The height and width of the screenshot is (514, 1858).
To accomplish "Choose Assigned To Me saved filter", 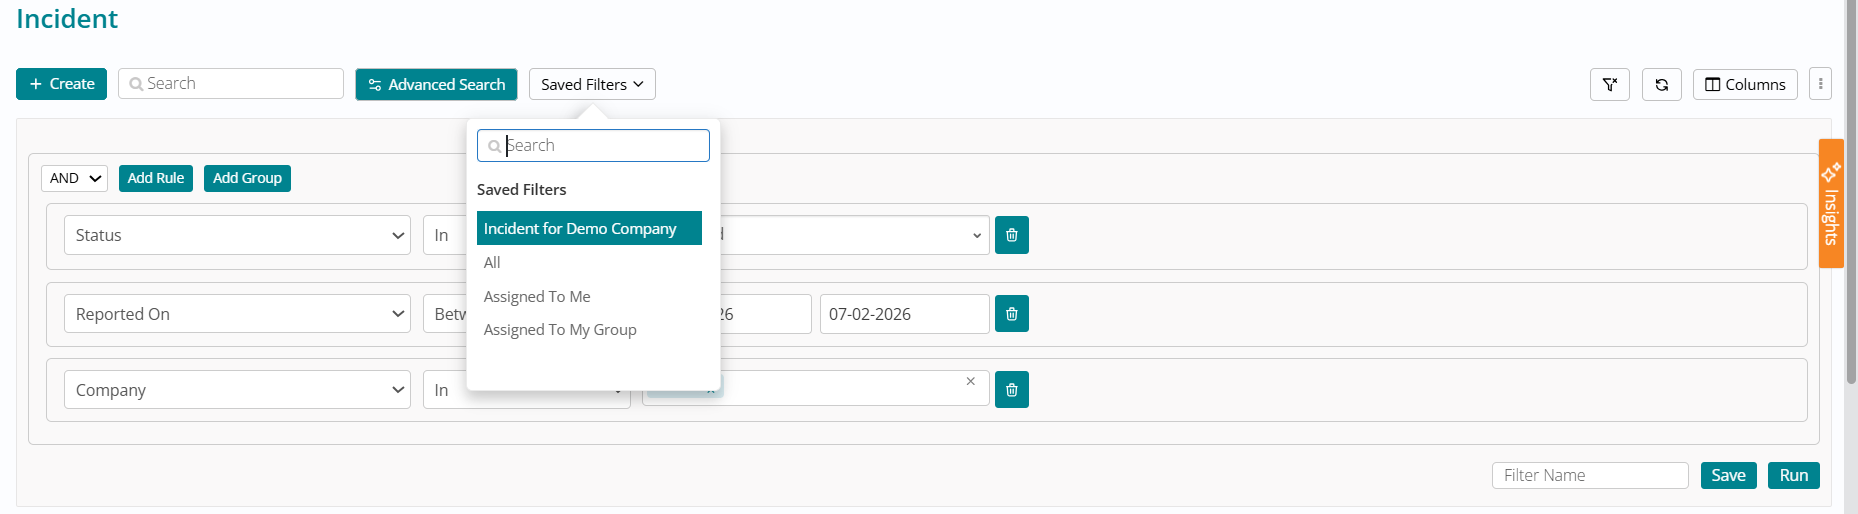I will click(x=537, y=297).
